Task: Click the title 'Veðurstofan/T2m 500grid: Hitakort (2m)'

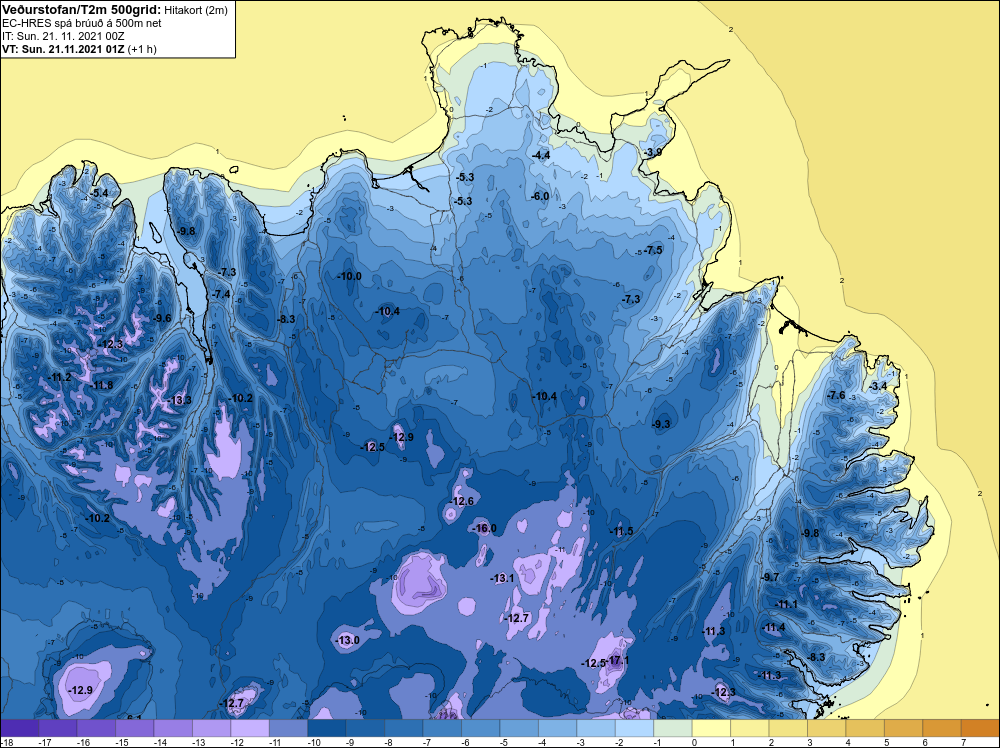Action: click(x=115, y=10)
